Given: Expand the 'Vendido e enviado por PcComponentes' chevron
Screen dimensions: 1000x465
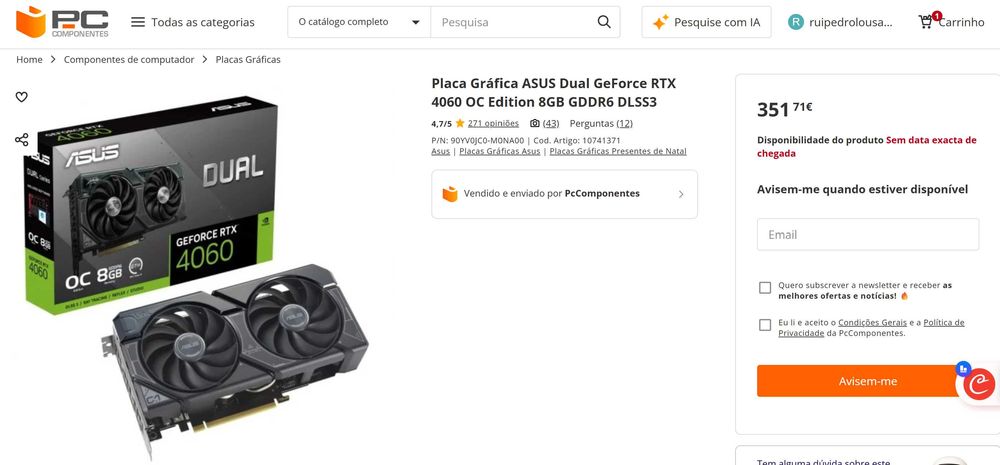Looking at the screenshot, I should tap(680, 194).
